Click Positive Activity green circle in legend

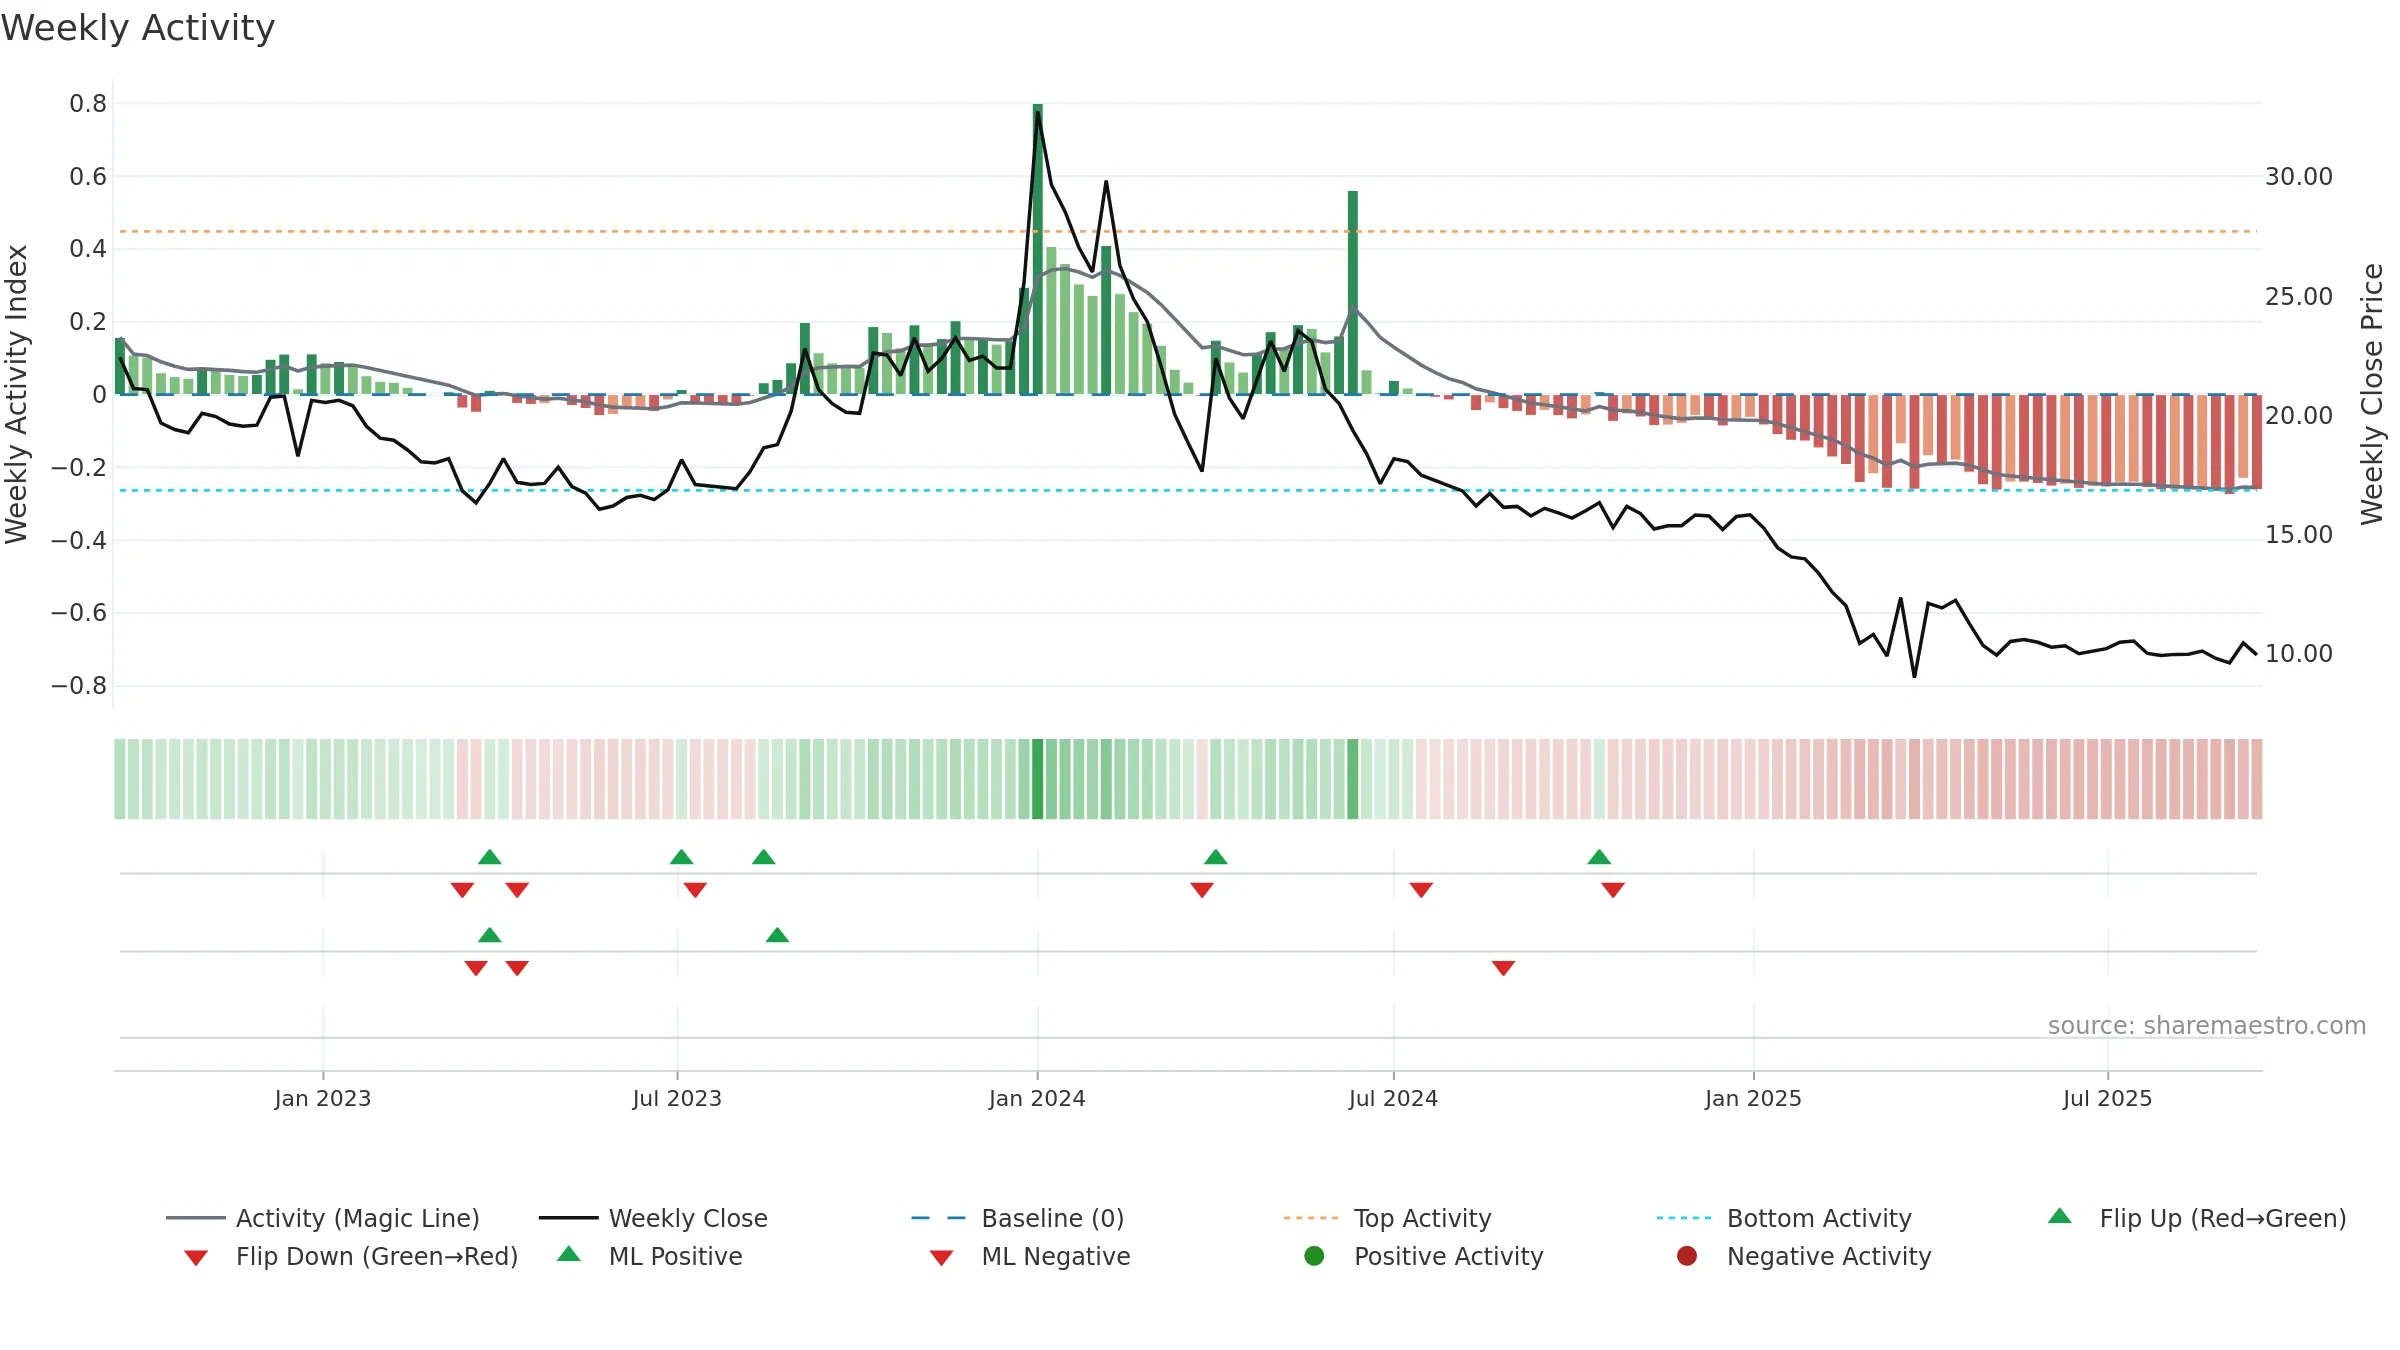pyautogui.click(x=1314, y=1255)
